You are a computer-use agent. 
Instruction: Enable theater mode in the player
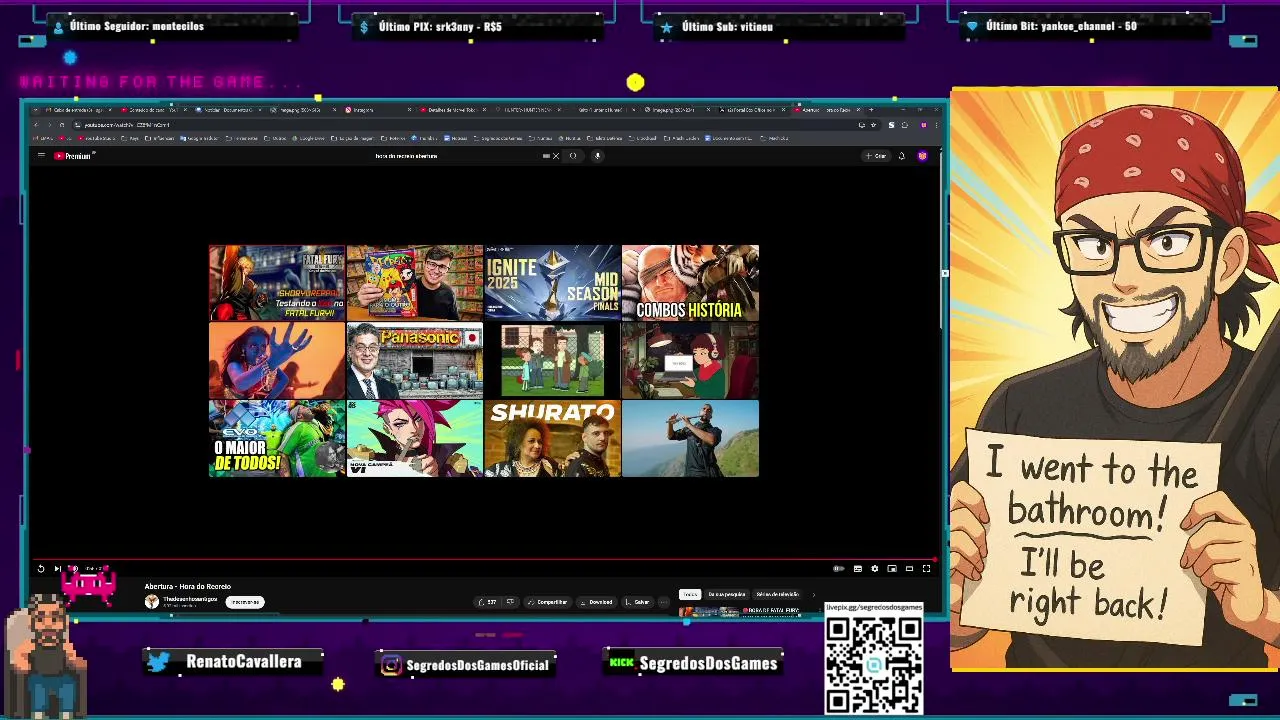click(909, 569)
